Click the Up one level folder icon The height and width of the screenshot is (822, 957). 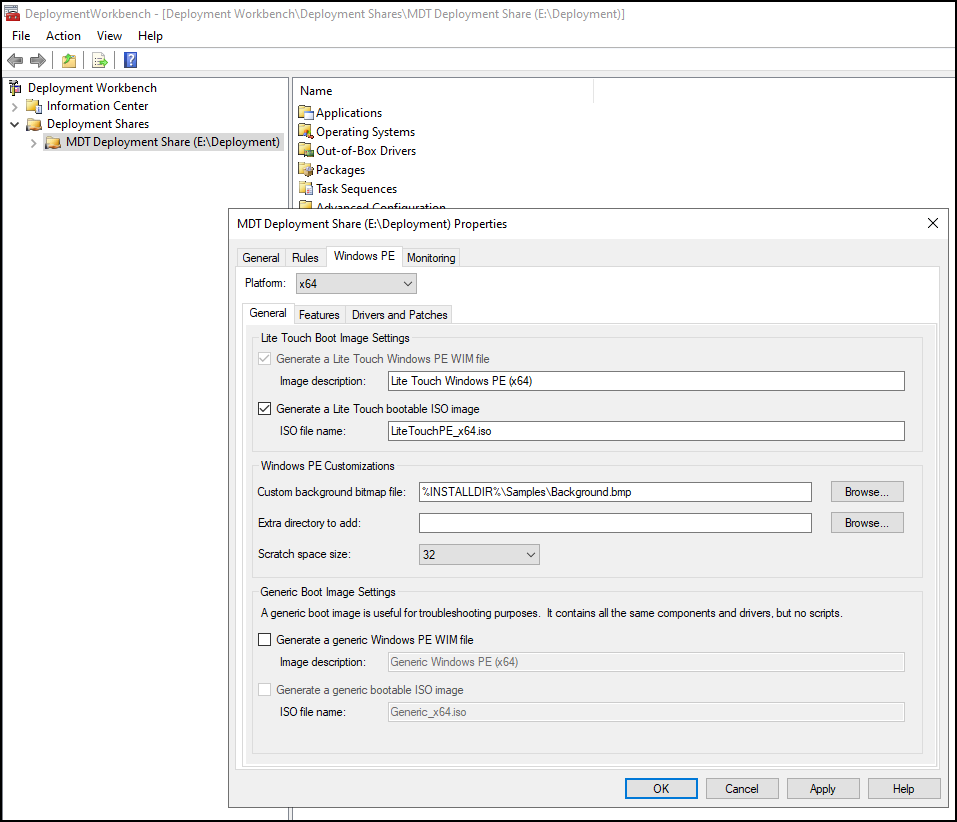click(x=68, y=61)
